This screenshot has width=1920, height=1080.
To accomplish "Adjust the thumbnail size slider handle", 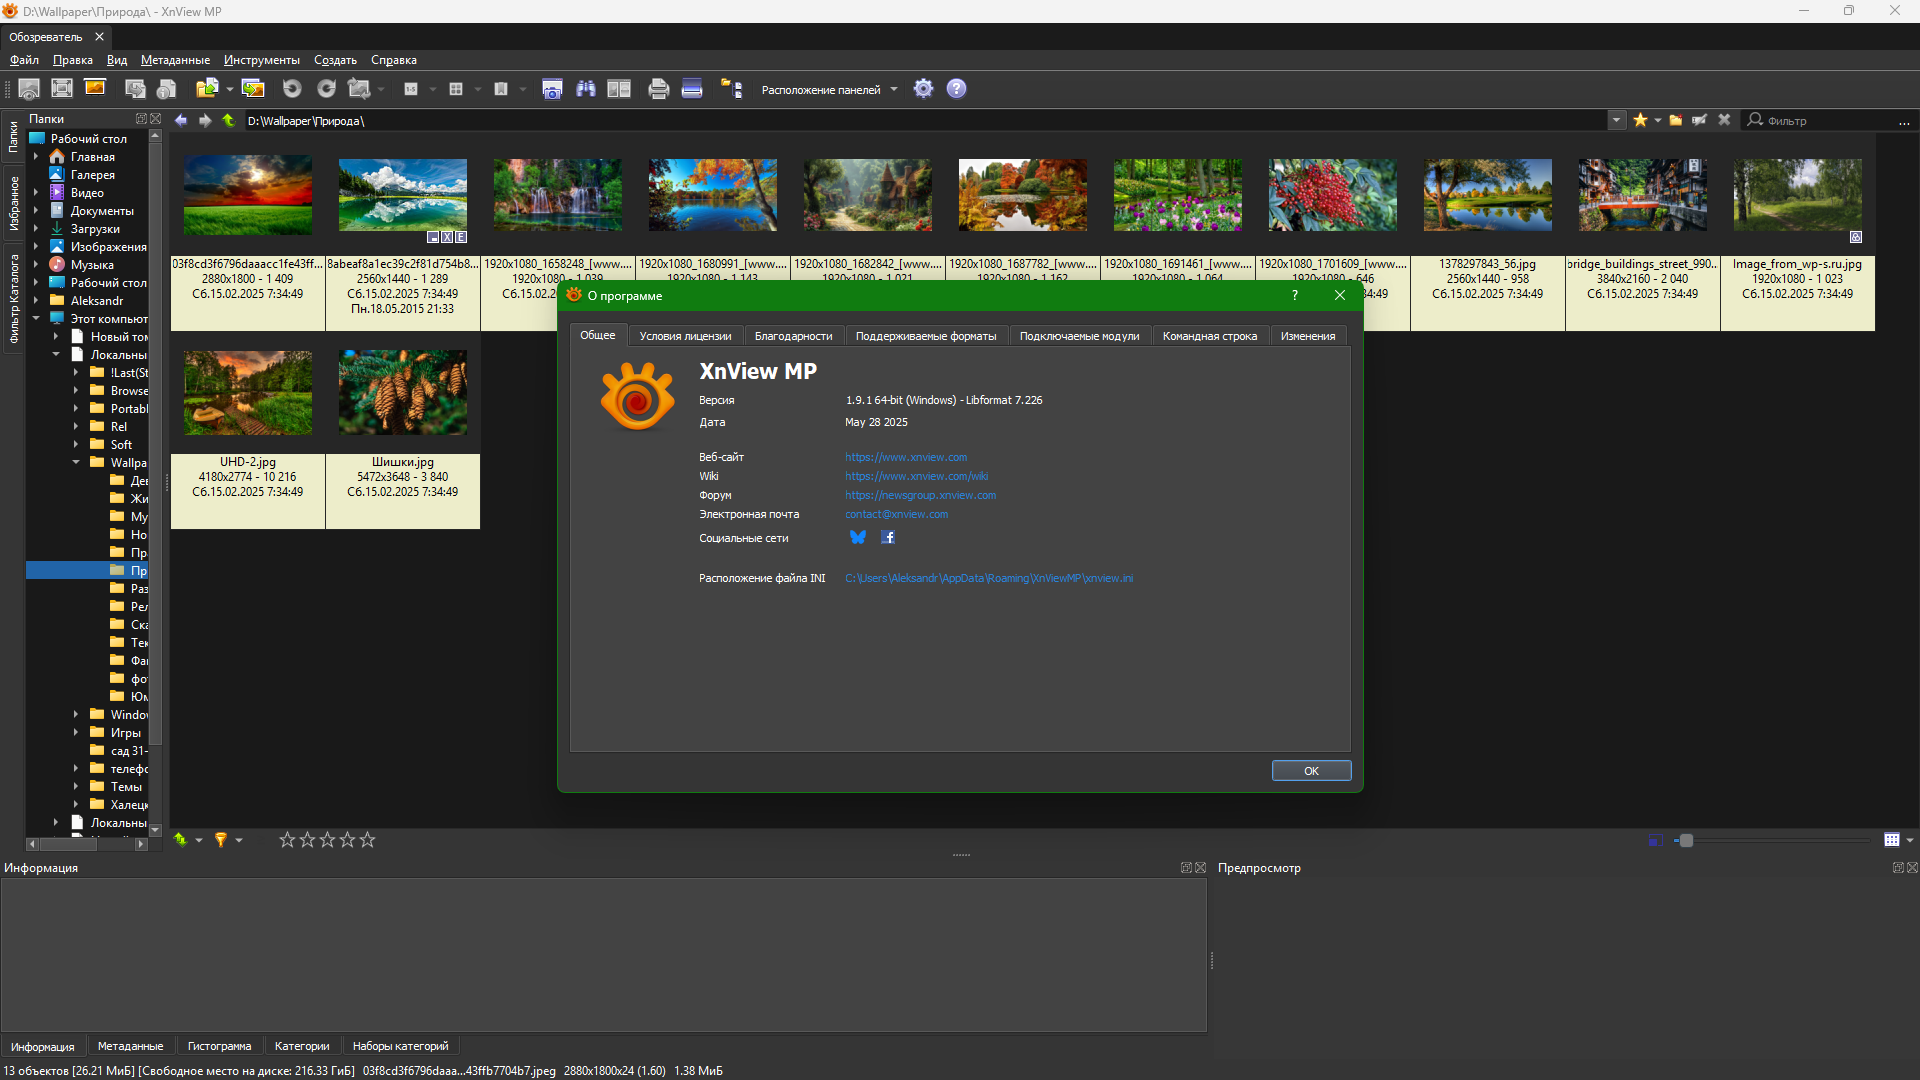I will tap(1686, 840).
